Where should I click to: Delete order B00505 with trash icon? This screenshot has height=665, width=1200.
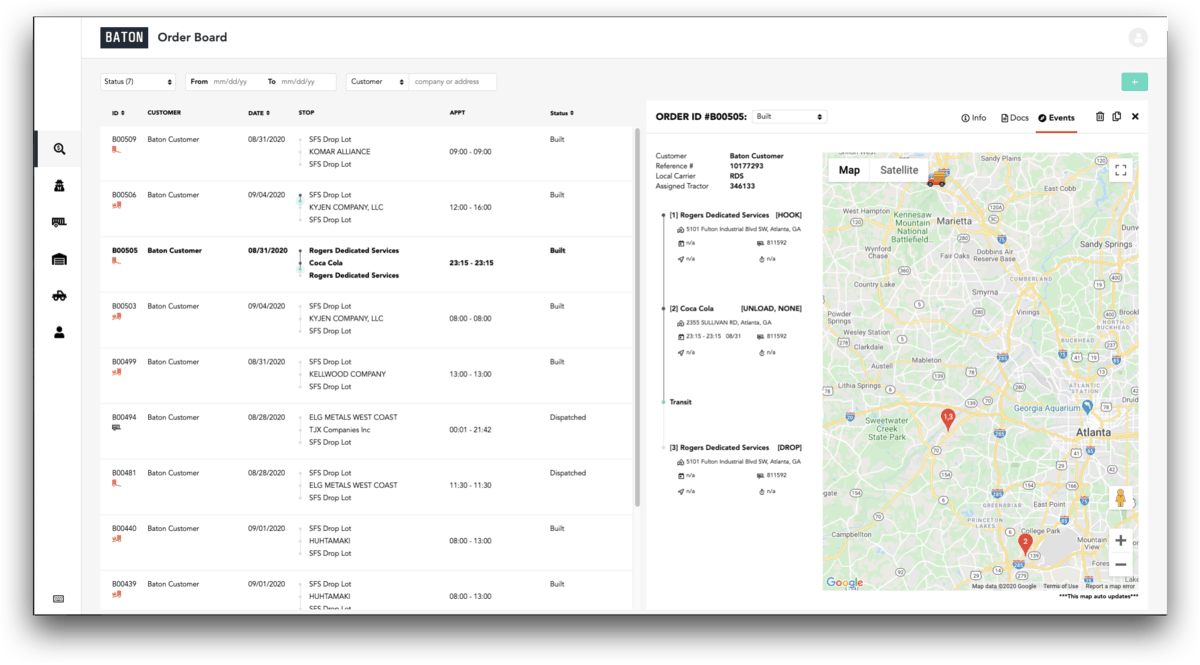click(1100, 117)
